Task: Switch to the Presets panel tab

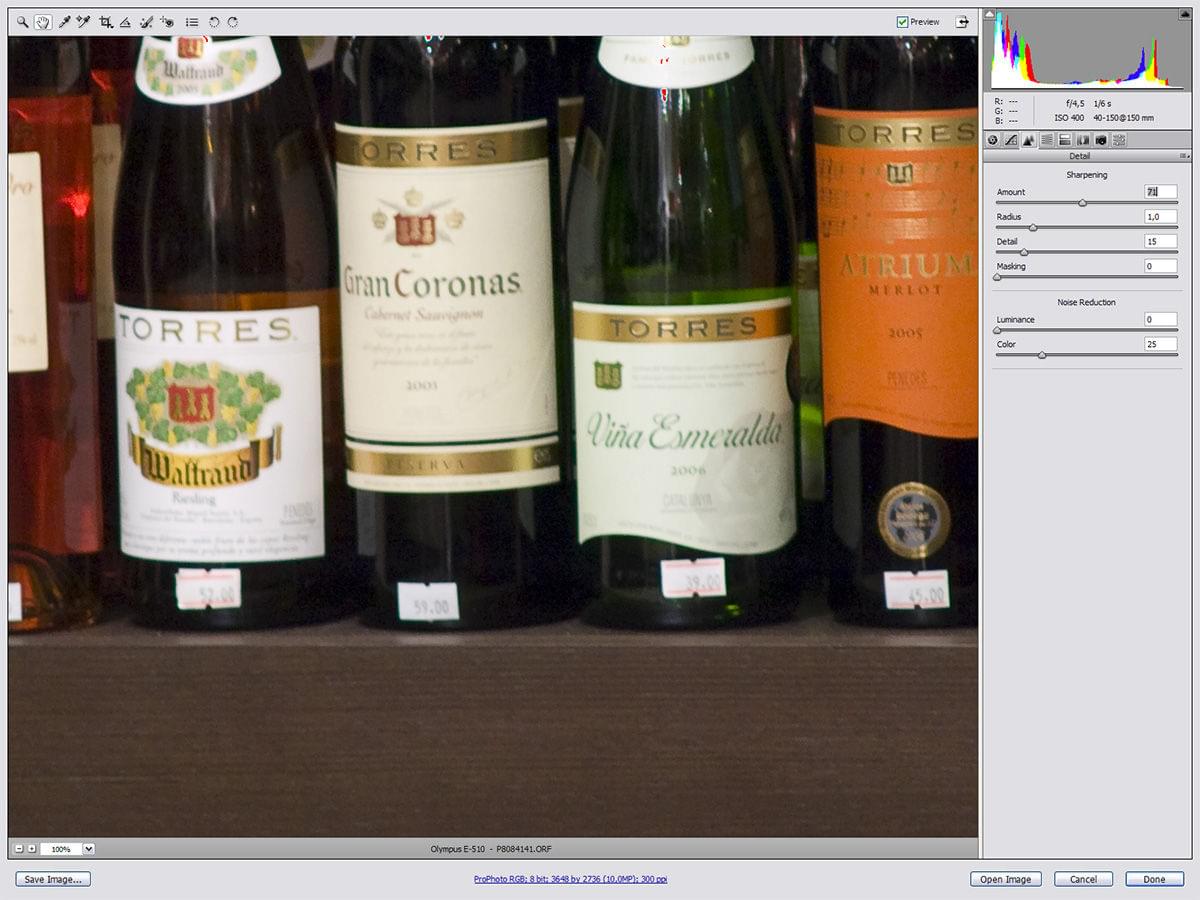Action: pos(1119,140)
